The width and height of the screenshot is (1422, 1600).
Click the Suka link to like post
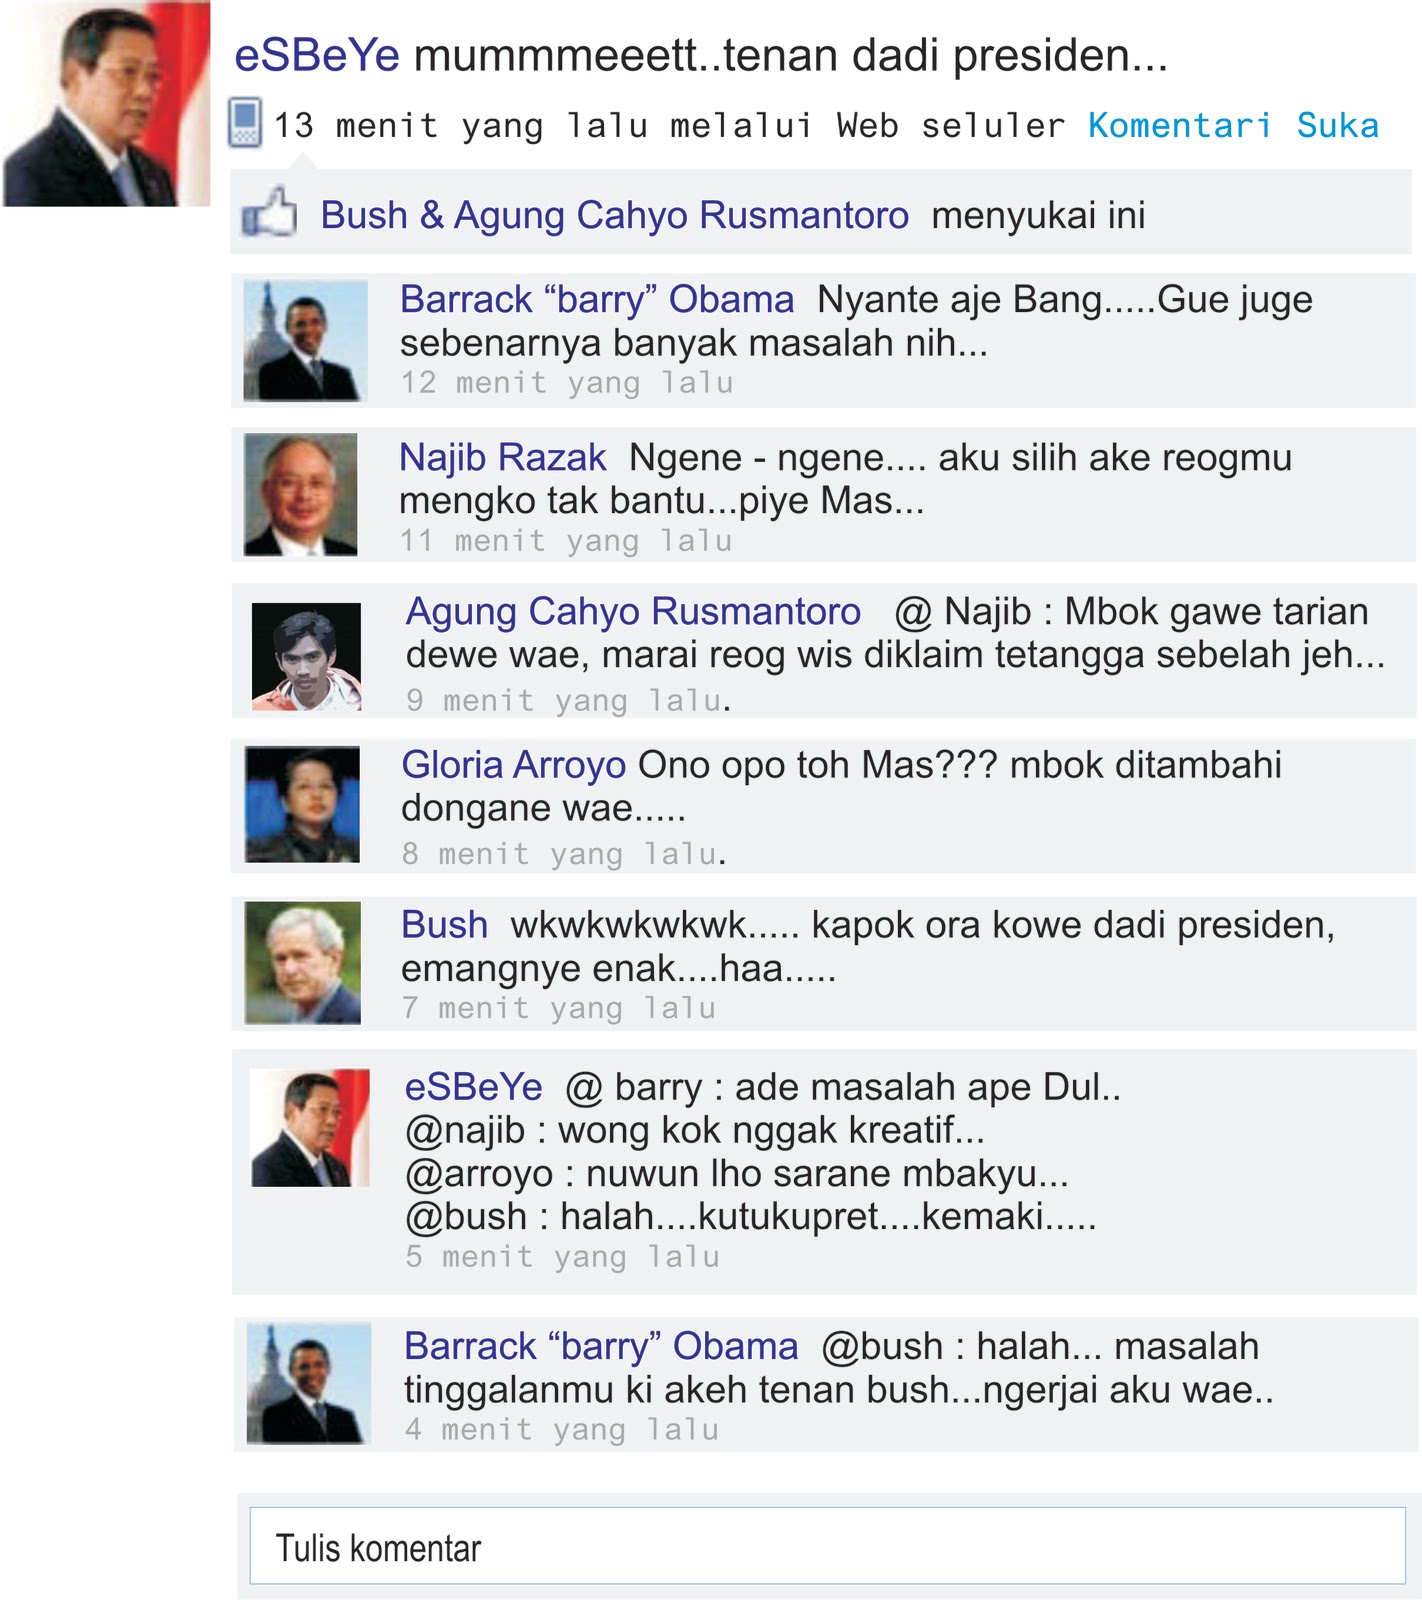[1337, 126]
